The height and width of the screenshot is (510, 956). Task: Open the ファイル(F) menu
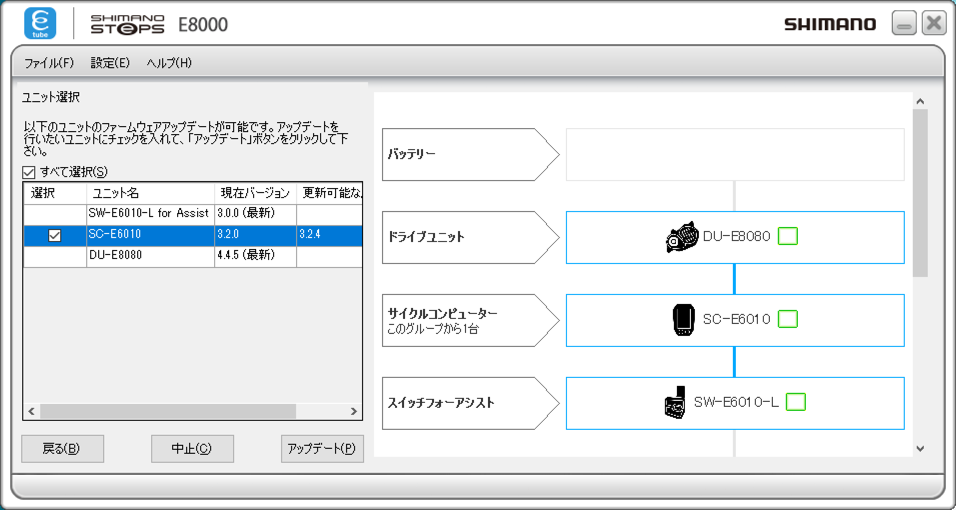[x=49, y=63]
